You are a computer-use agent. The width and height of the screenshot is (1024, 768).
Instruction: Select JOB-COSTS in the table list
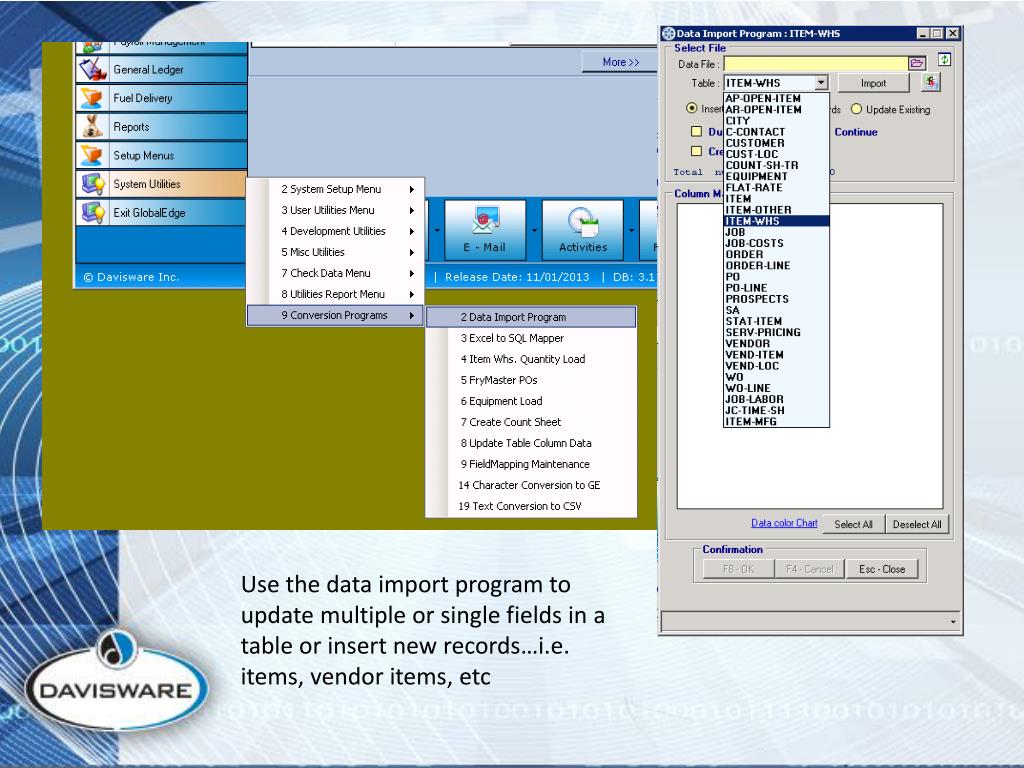[x=776, y=243]
